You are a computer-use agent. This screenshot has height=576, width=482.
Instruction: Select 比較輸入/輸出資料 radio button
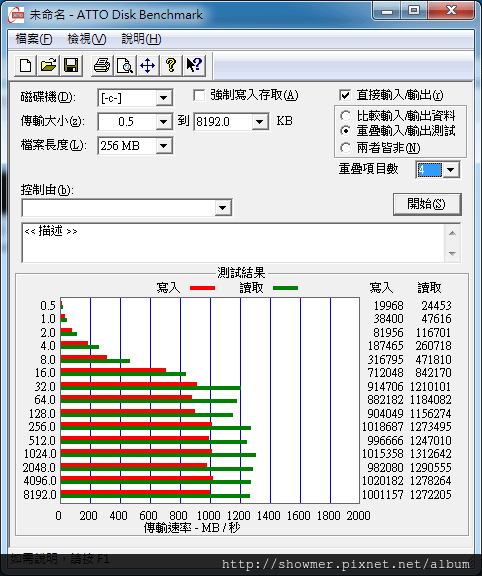pos(345,116)
